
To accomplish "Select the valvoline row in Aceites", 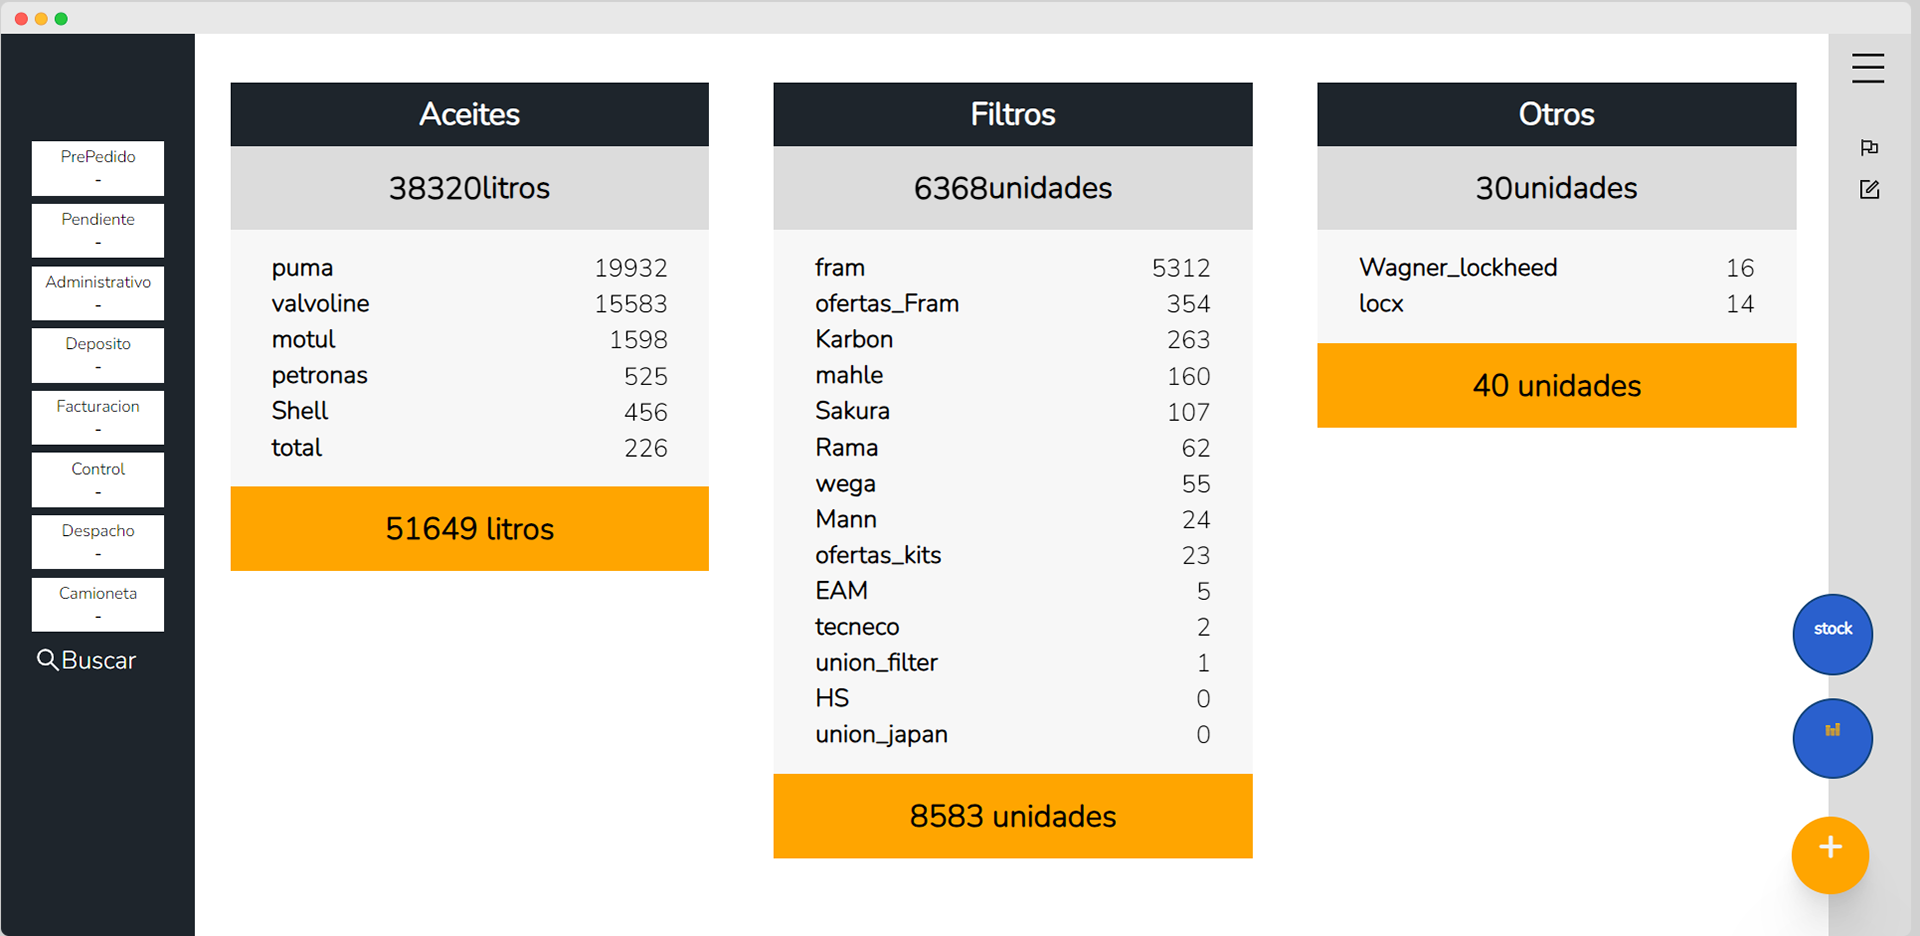I will (x=469, y=304).
